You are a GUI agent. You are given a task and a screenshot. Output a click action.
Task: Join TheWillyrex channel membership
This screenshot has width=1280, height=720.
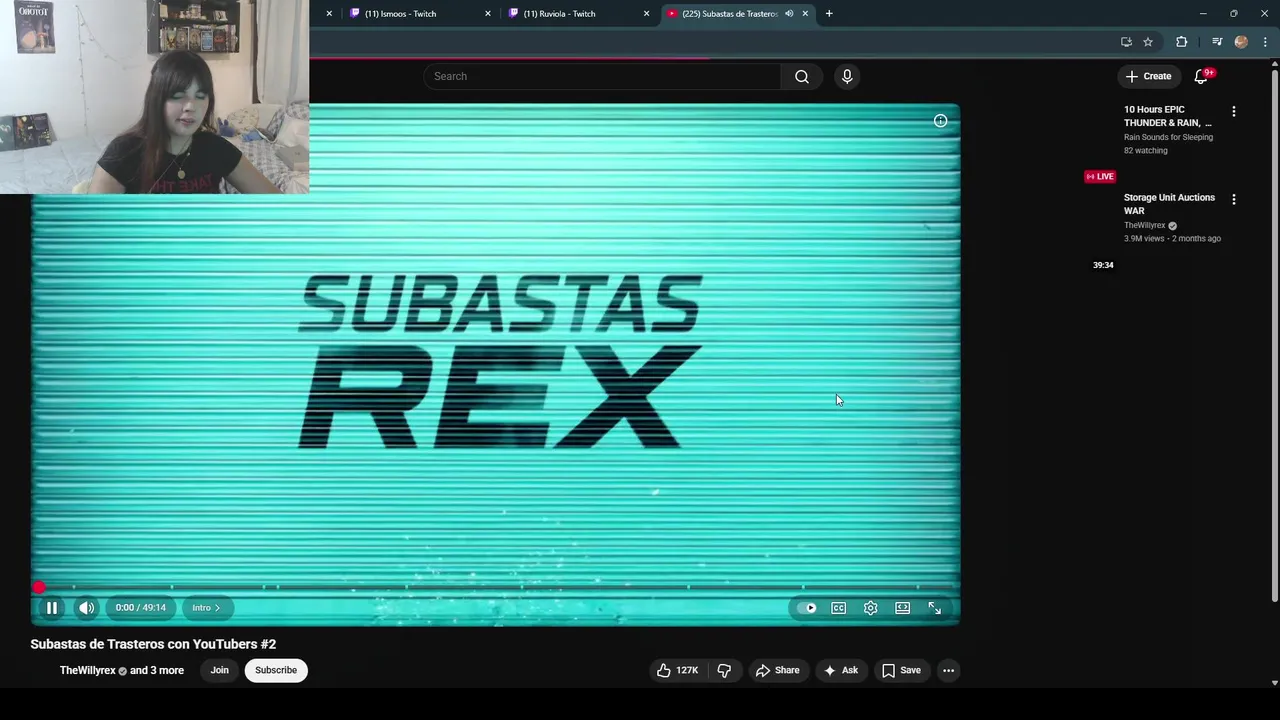pyautogui.click(x=220, y=670)
